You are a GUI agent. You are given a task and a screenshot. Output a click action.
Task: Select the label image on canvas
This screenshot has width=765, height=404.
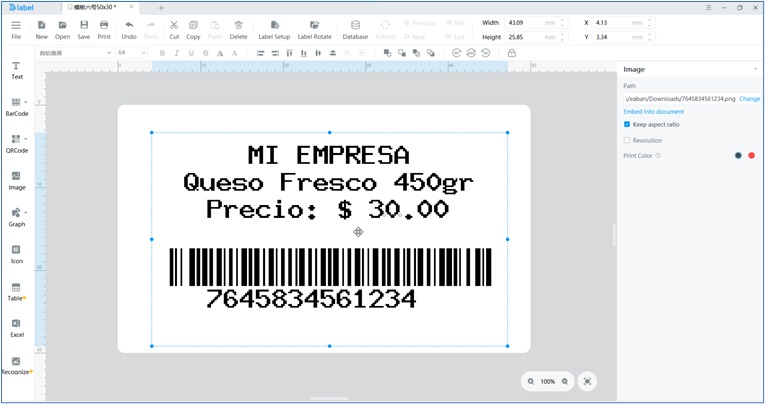pyautogui.click(x=329, y=239)
